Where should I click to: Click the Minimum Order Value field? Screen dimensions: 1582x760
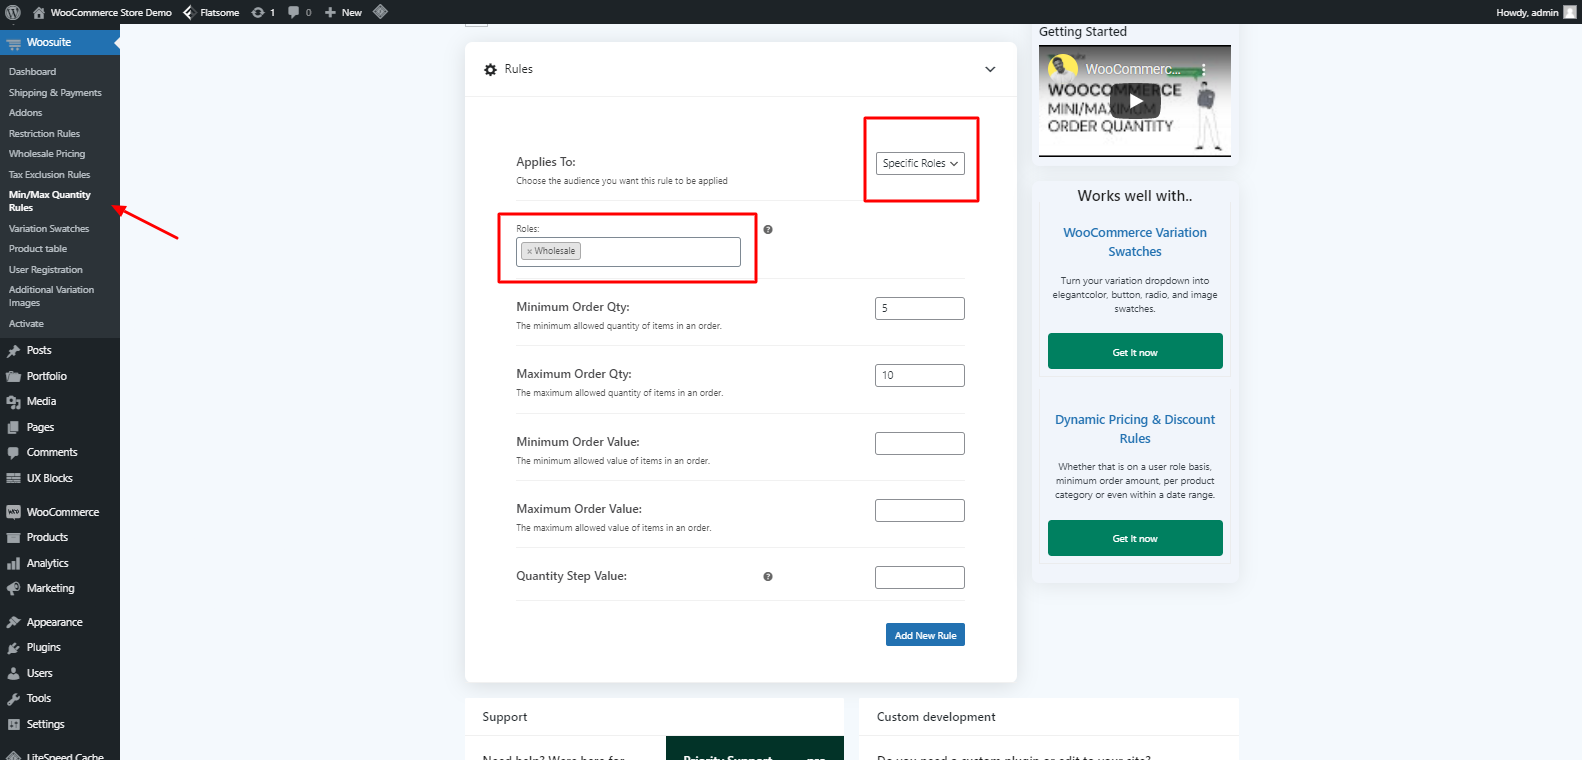tap(920, 443)
